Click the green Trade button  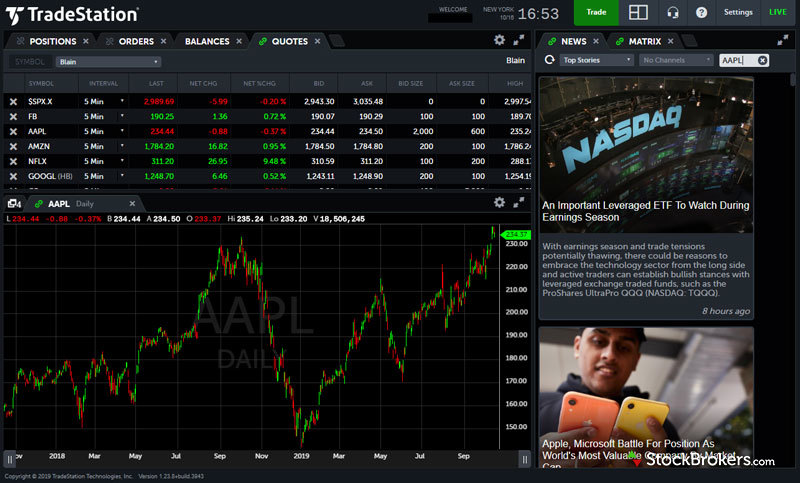point(596,12)
